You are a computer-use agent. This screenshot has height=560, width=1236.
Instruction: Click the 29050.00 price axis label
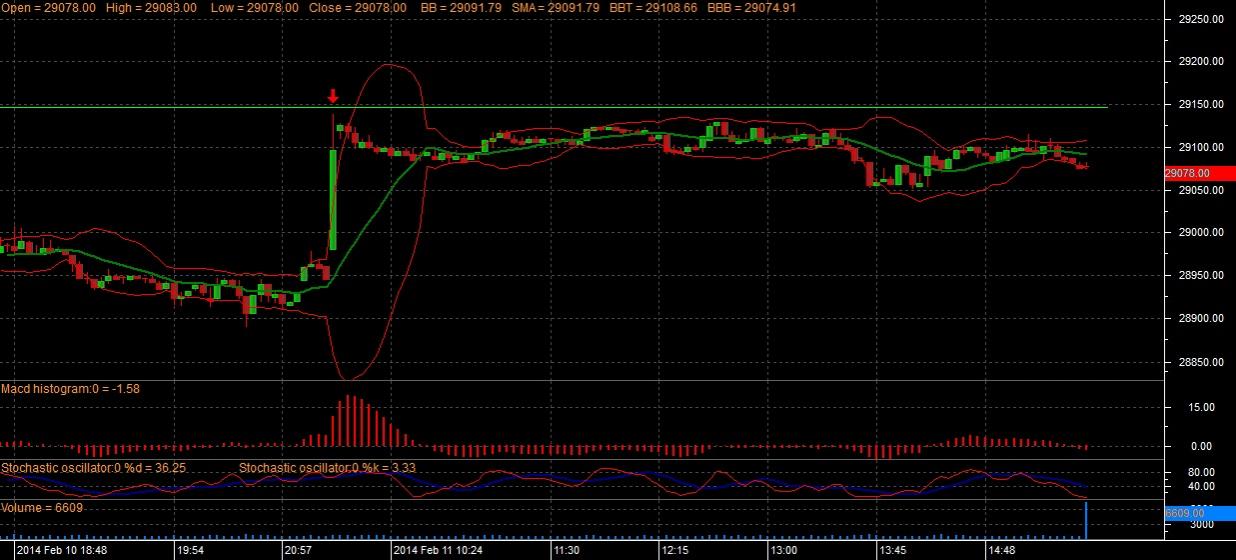[1202, 190]
